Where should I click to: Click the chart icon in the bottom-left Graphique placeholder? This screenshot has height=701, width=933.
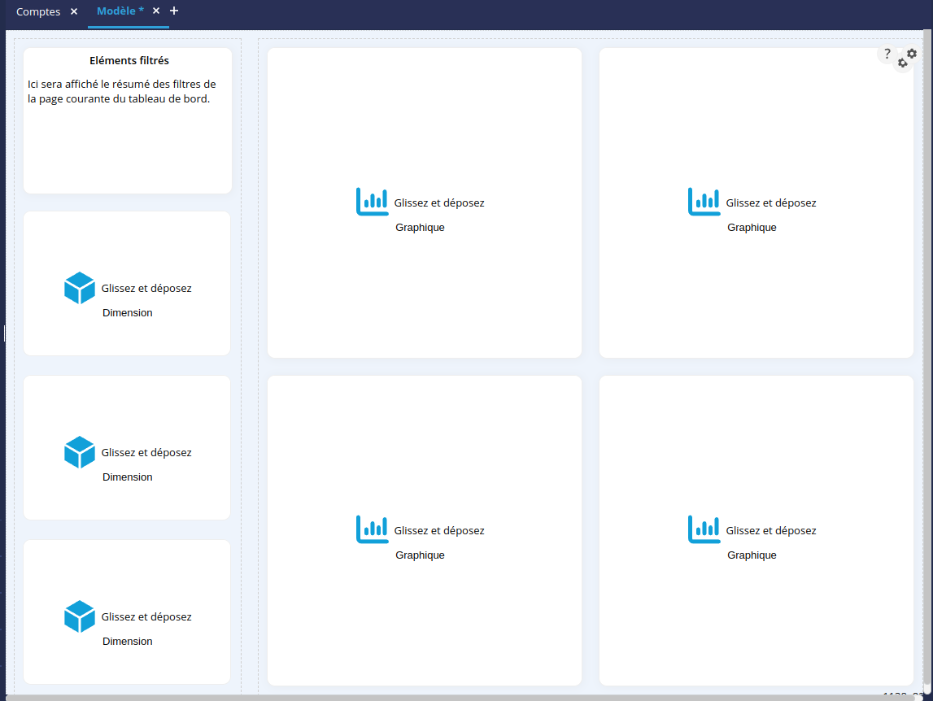(x=372, y=529)
